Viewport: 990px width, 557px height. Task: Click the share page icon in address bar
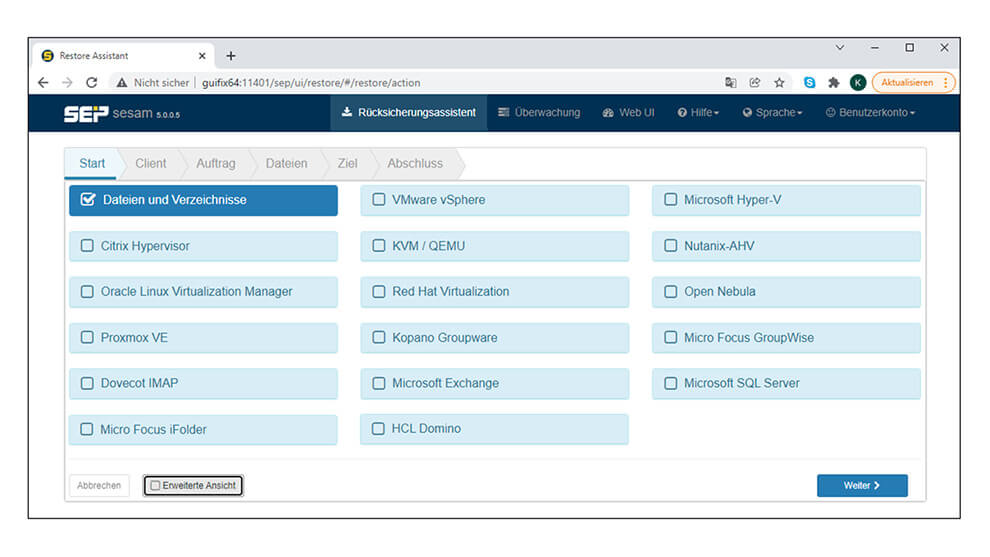pyautogui.click(x=755, y=83)
